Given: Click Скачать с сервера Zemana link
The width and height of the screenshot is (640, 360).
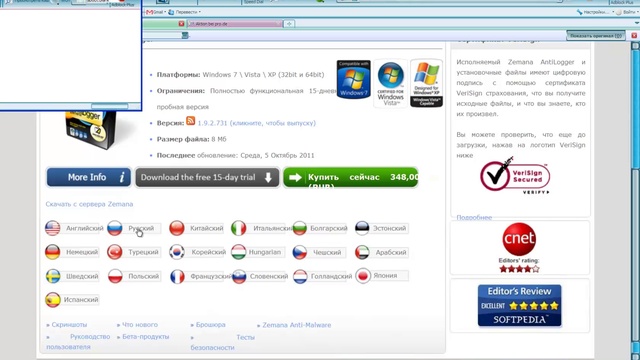Looking at the screenshot, I should click(89, 204).
